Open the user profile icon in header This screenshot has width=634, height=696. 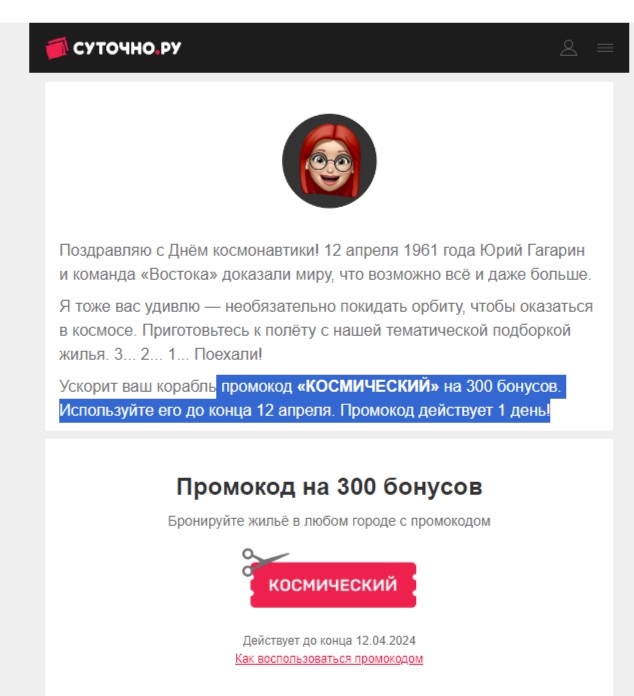click(568, 48)
